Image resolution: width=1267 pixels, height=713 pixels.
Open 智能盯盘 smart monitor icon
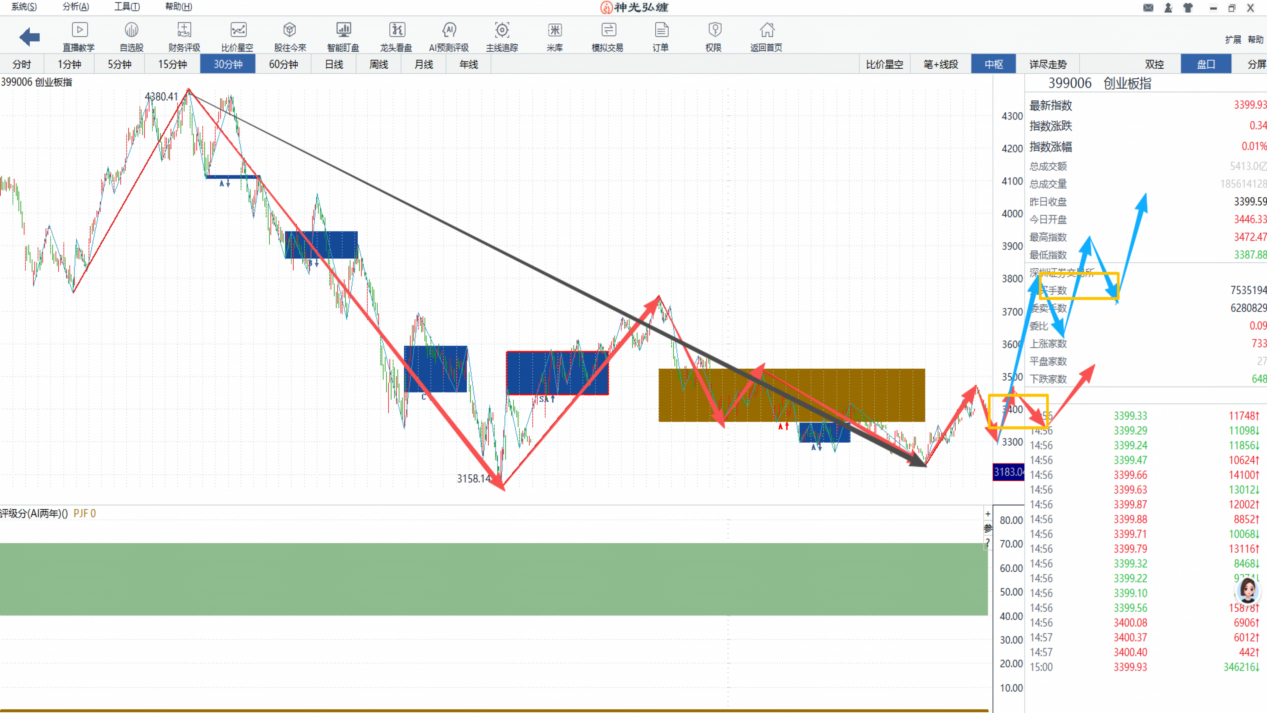coord(343,37)
